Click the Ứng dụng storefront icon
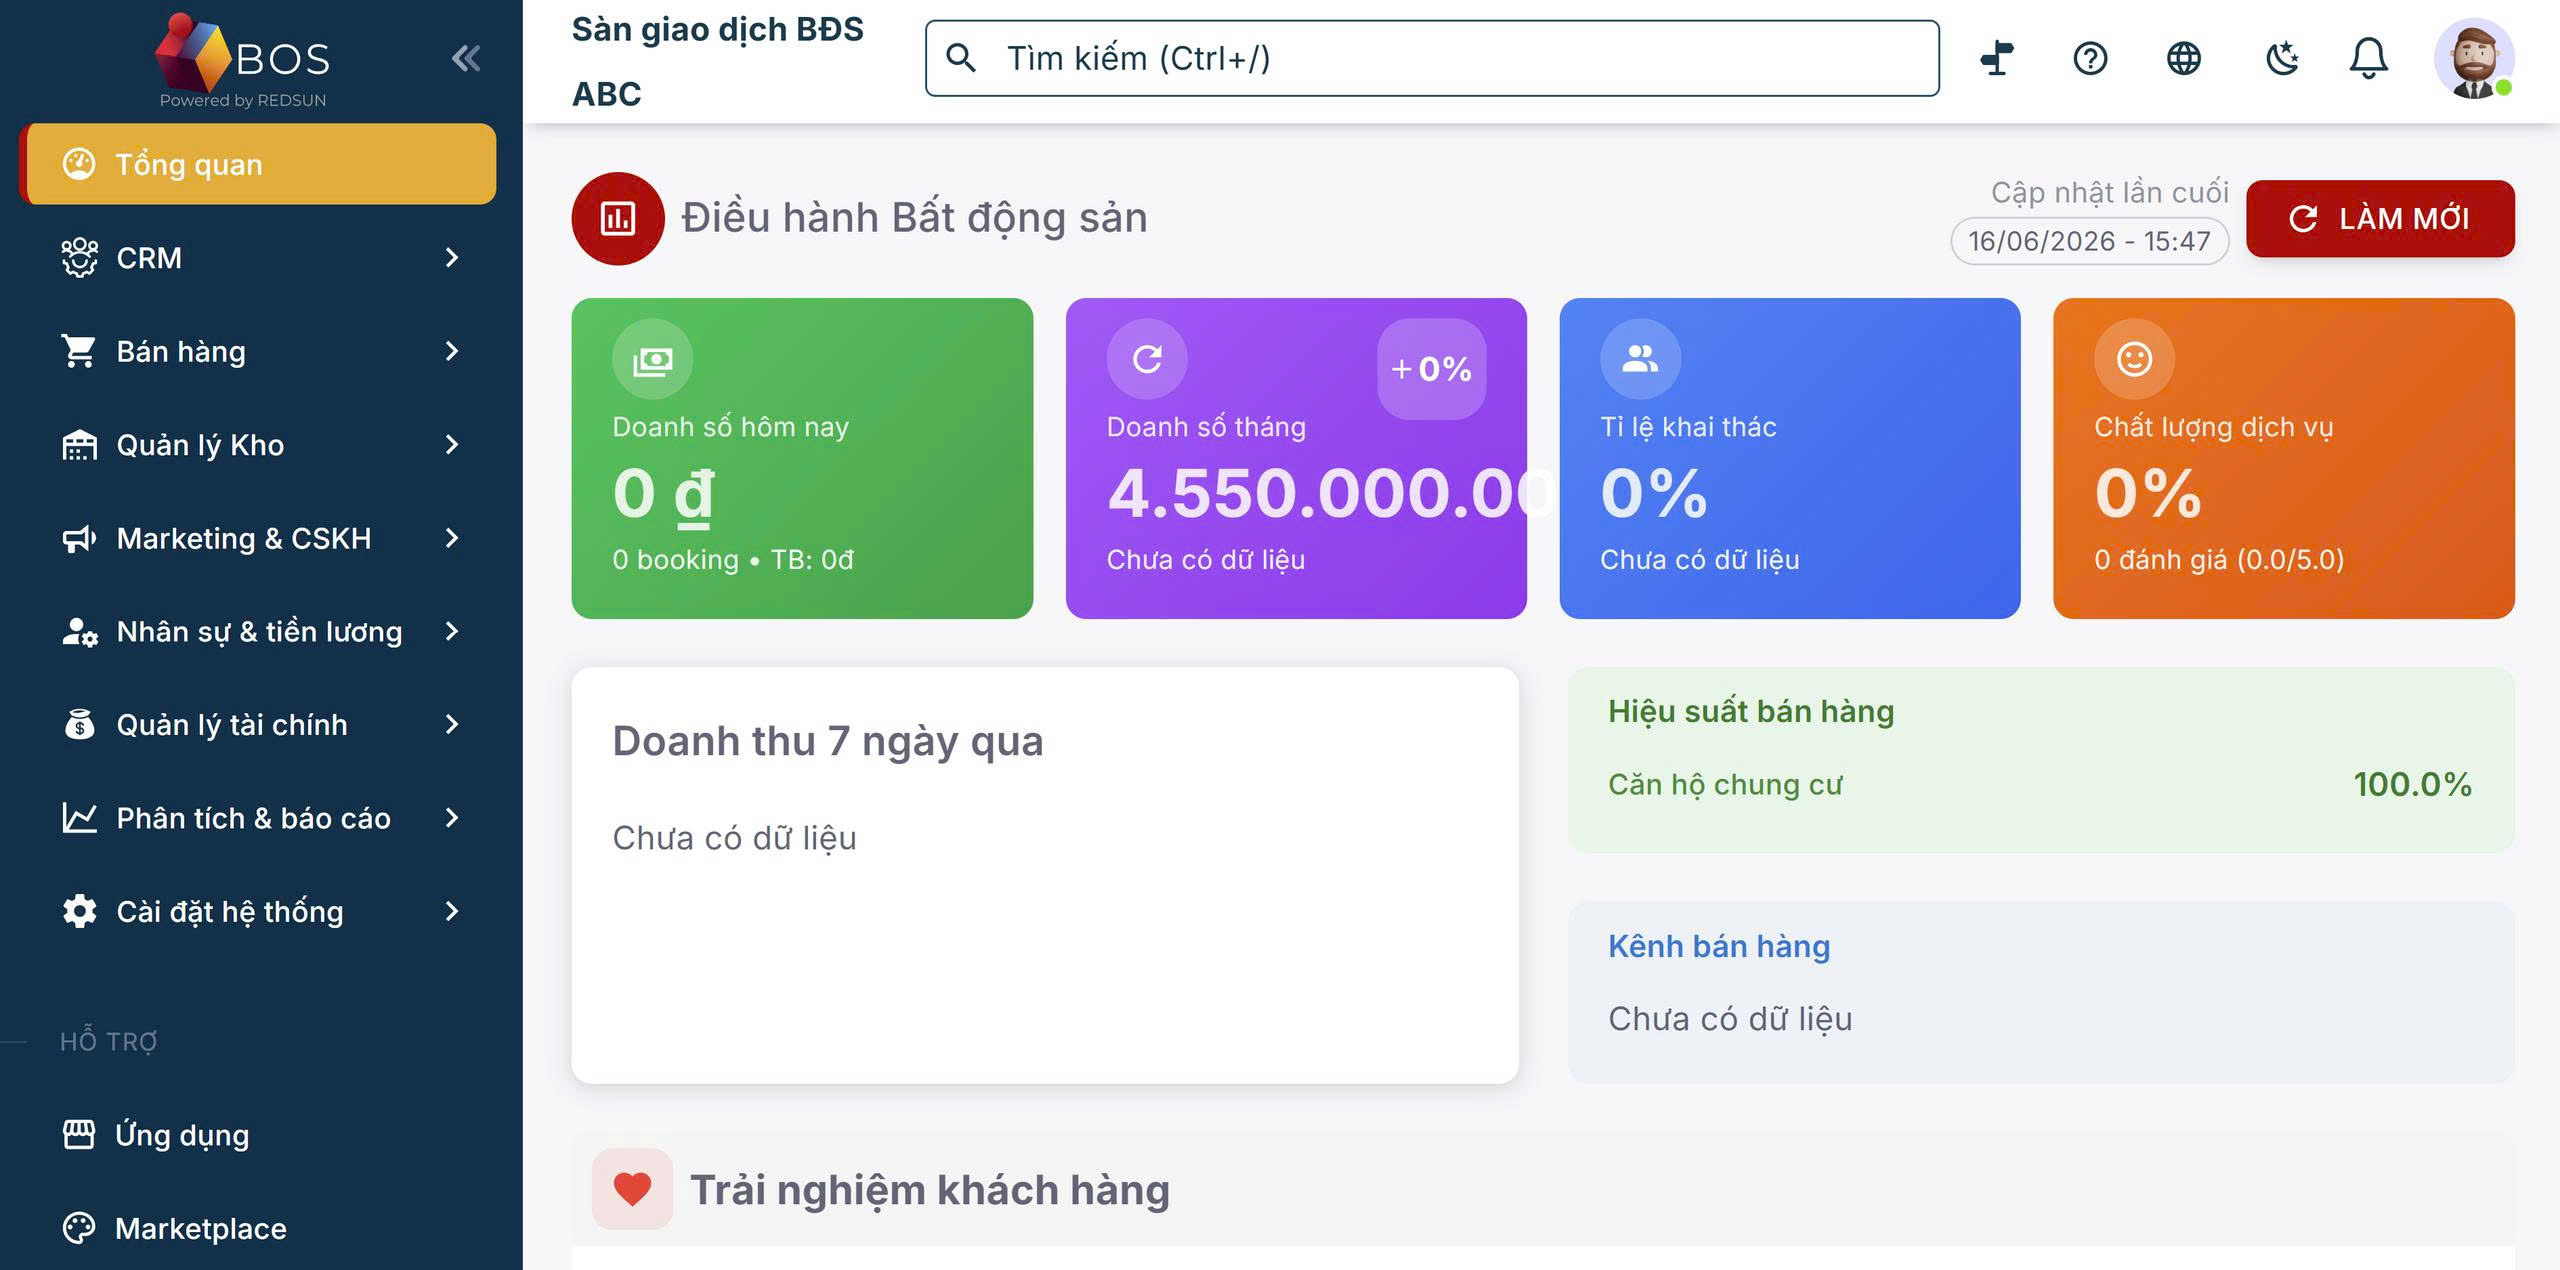 point(79,1135)
